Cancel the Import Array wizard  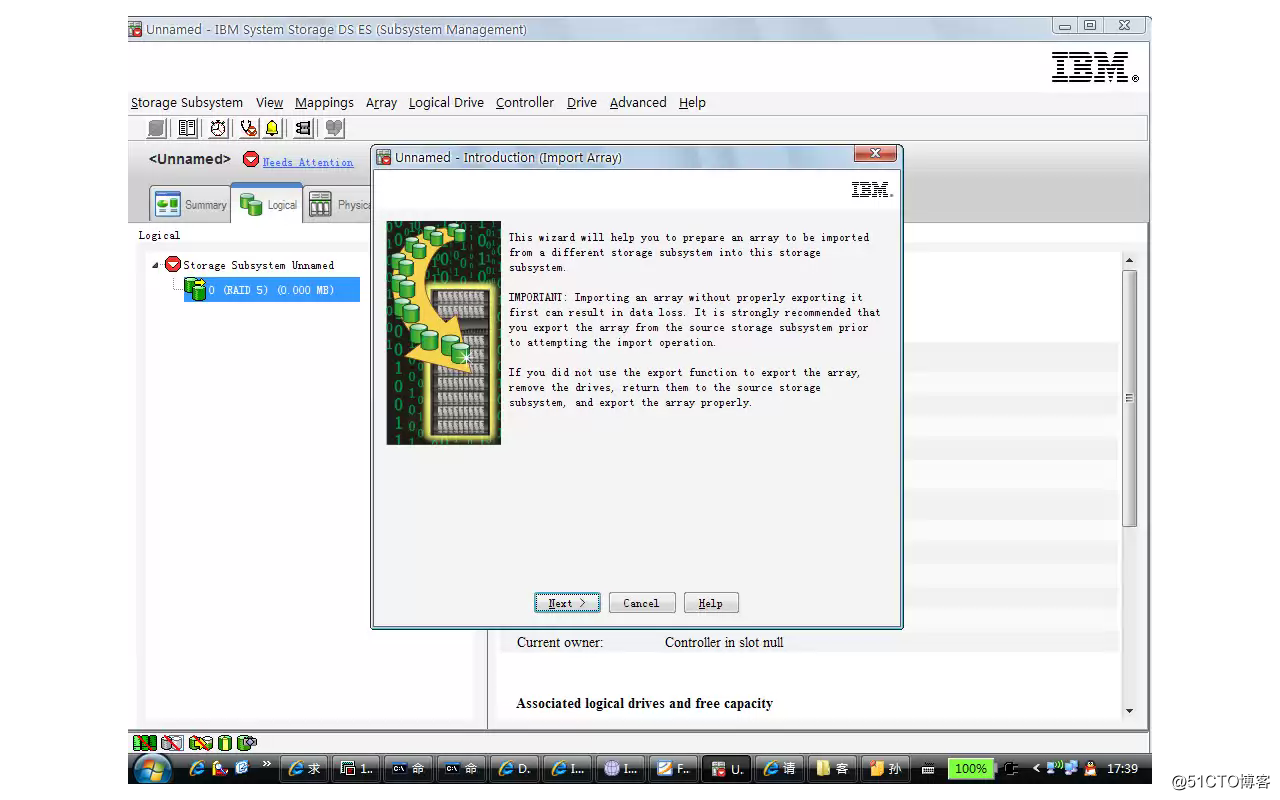click(x=641, y=603)
